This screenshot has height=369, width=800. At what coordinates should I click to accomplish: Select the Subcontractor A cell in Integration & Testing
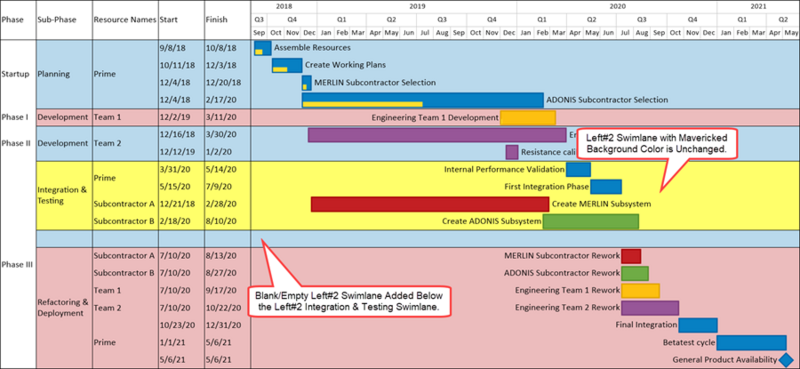(124, 204)
